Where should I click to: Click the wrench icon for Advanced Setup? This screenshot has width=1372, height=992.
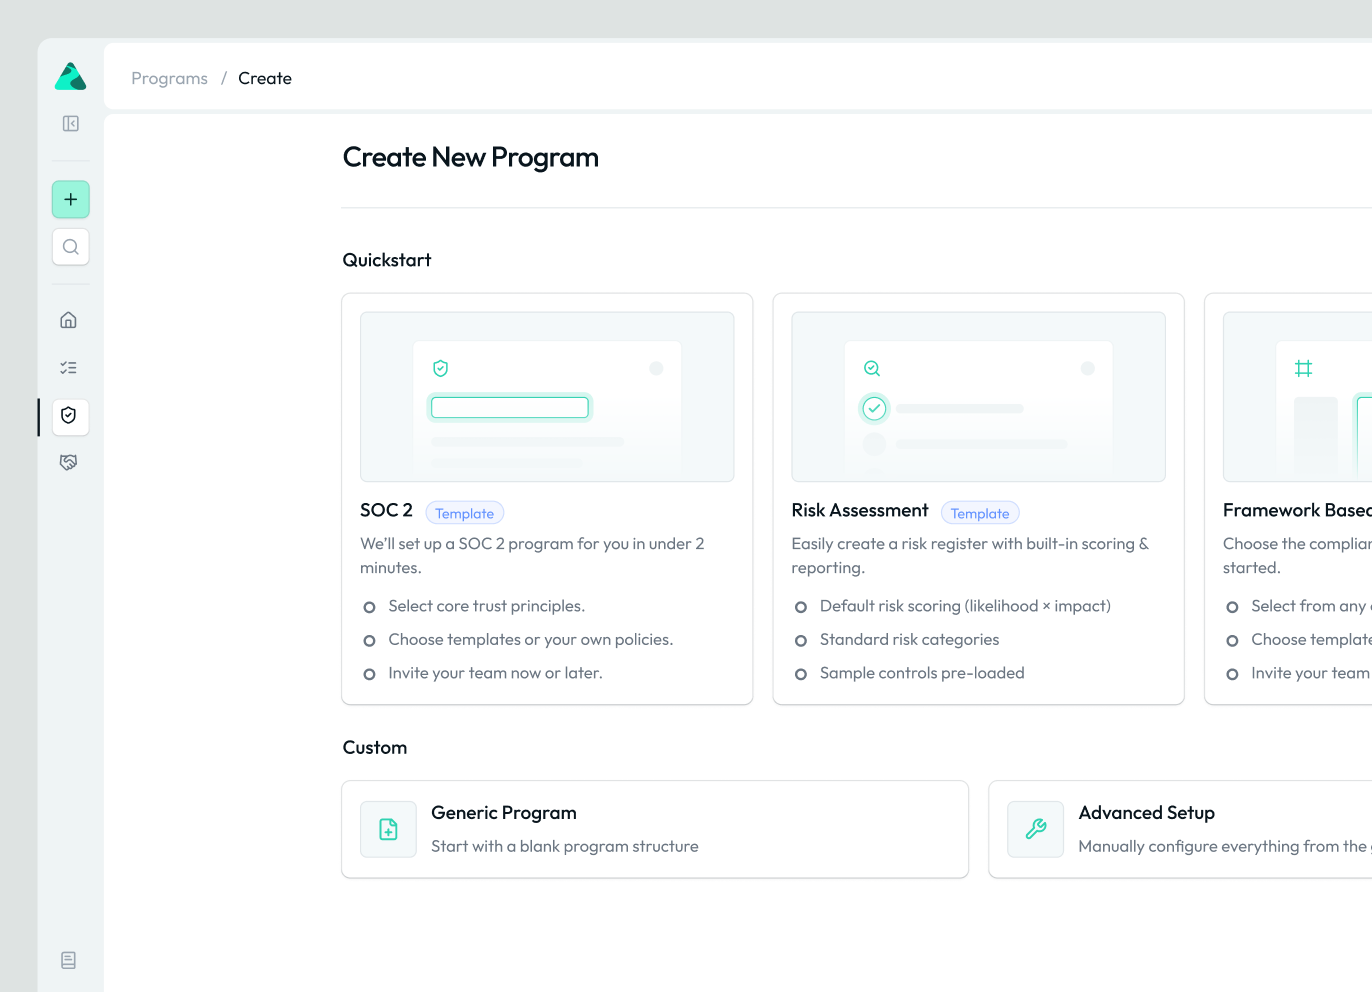pyautogui.click(x=1036, y=829)
